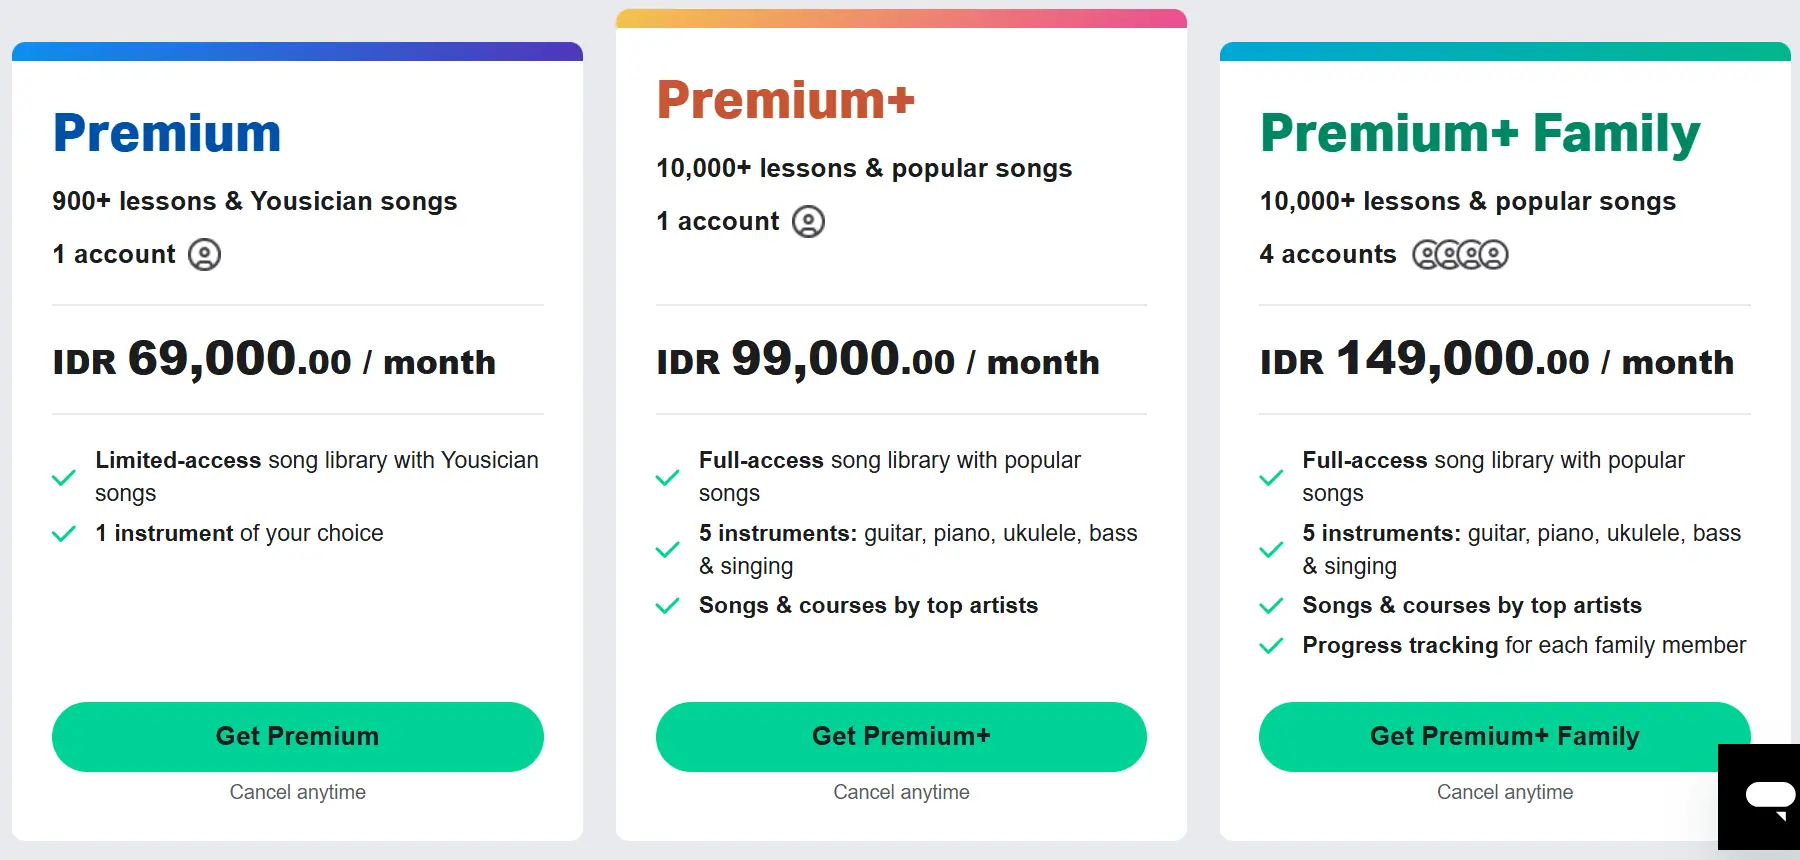Screen dimensions: 1800x860
Task: Click Cancel anytime under Get Premium+ Family
Action: pyautogui.click(x=1504, y=792)
